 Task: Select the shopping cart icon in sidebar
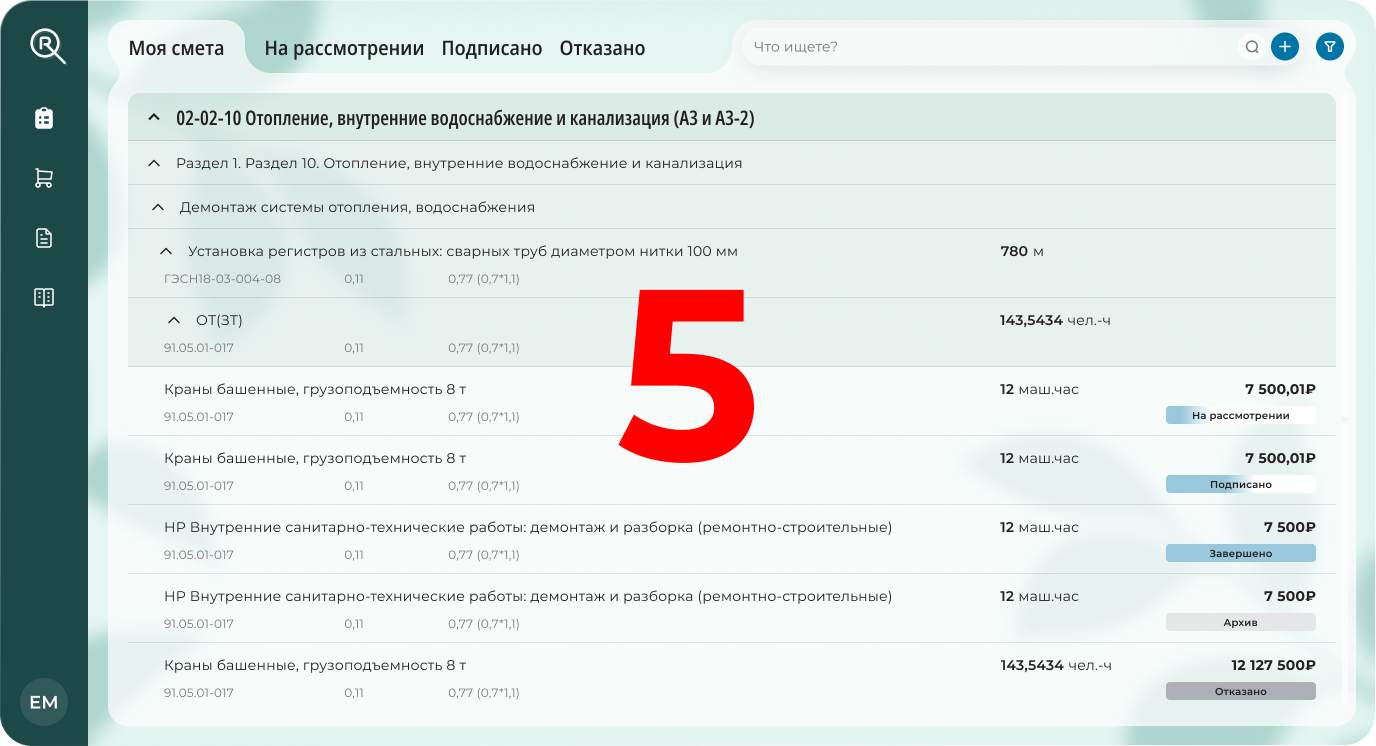click(x=43, y=177)
